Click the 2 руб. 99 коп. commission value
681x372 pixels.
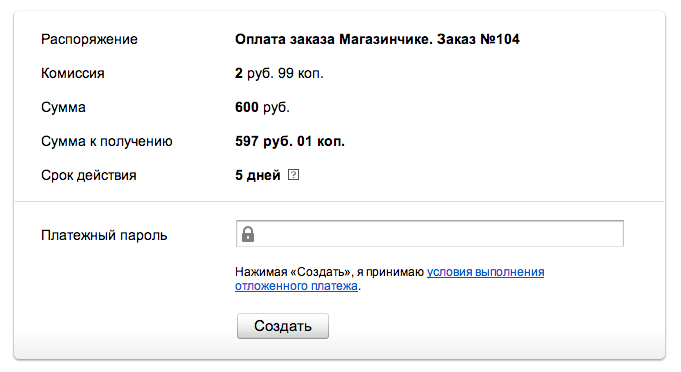pos(279,73)
